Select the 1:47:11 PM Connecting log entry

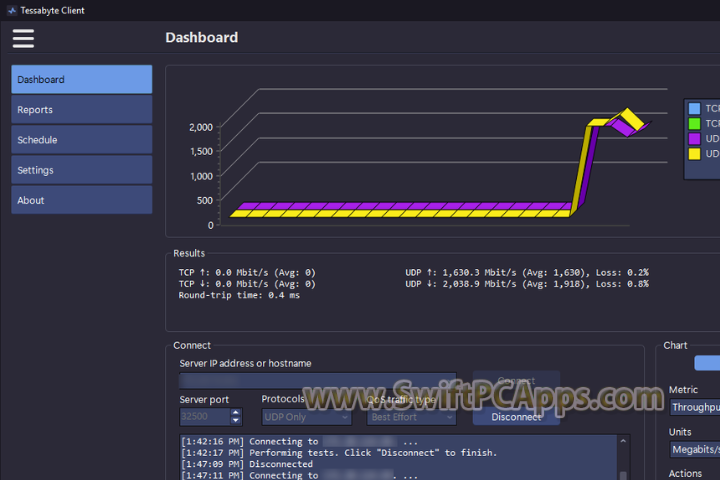(x=299, y=475)
